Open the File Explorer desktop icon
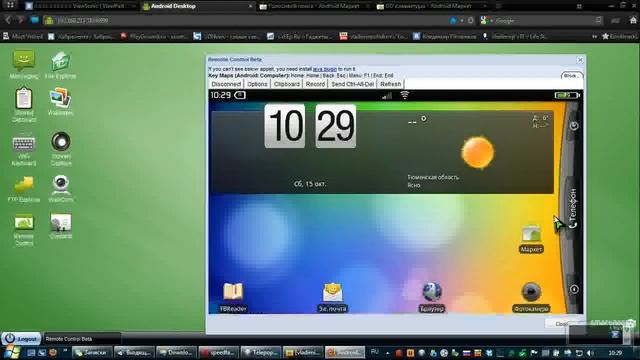 pyautogui.click(x=60, y=64)
